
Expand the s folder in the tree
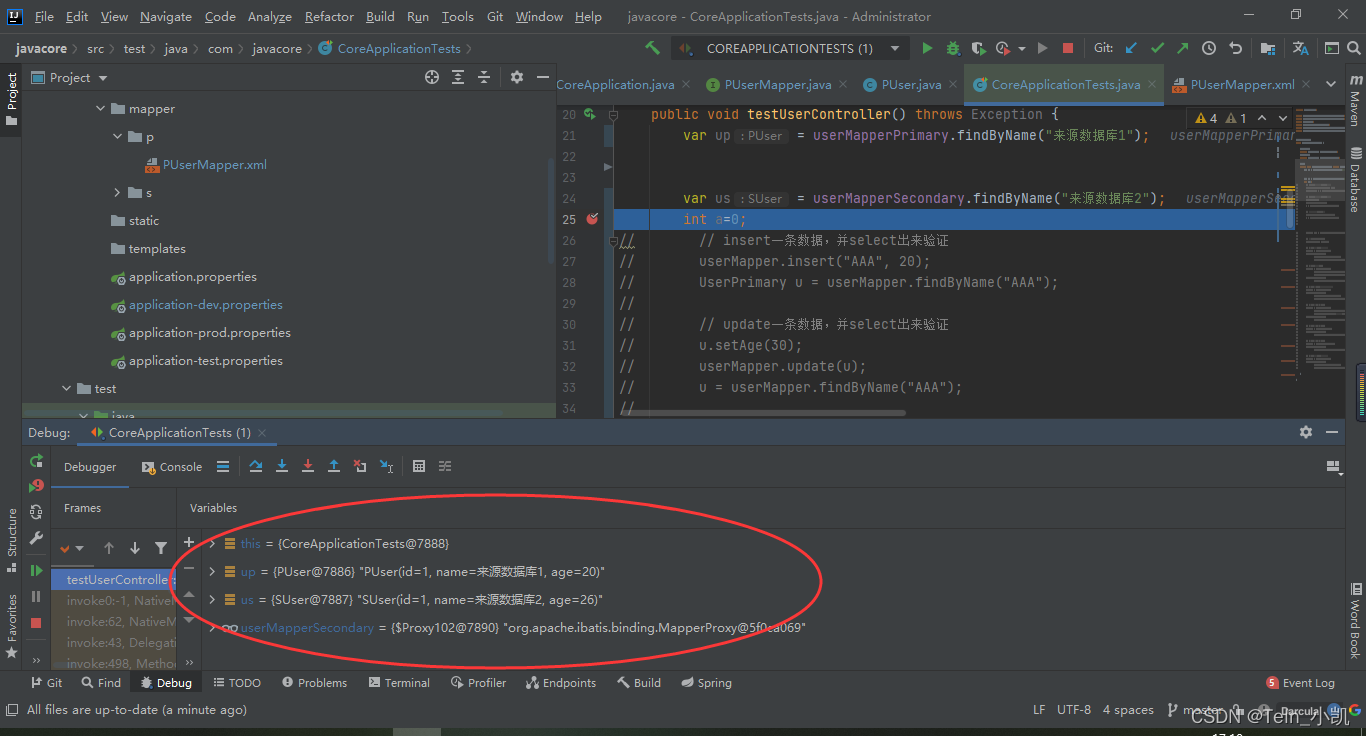pyautogui.click(x=117, y=193)
